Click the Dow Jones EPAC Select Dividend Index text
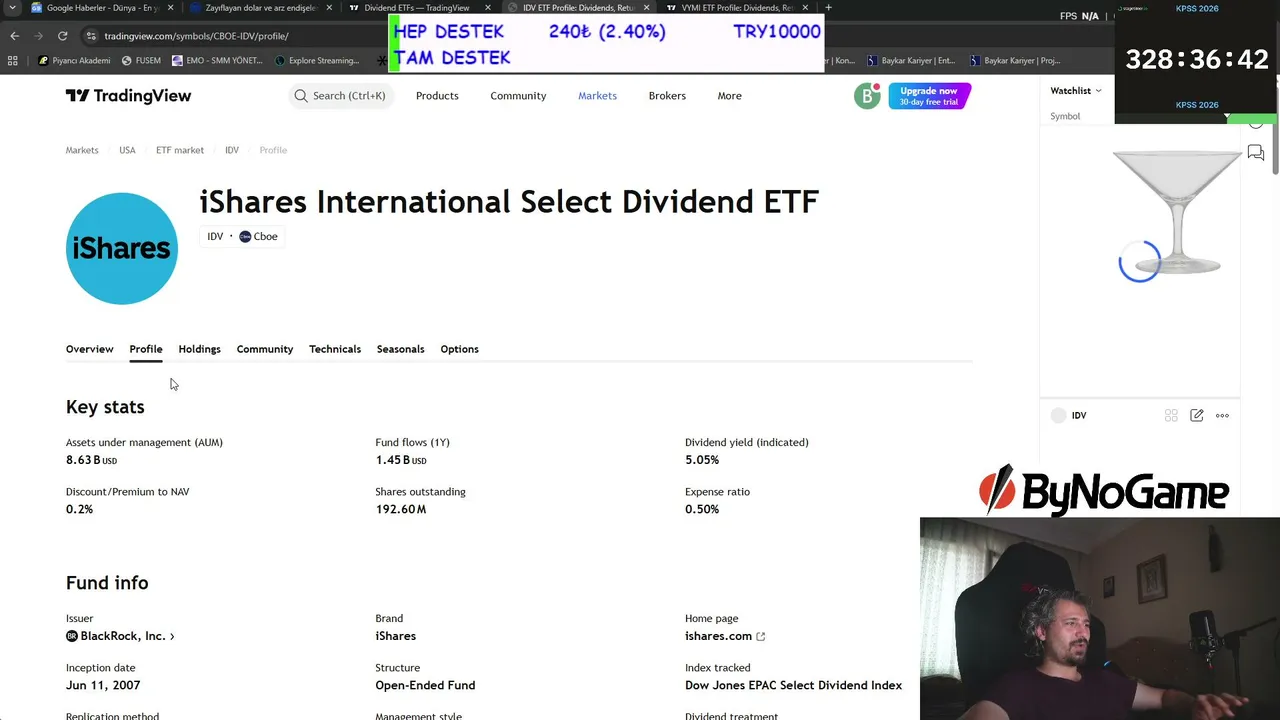The height and width of the screenshot is (720, 1280). pos(793,686)
